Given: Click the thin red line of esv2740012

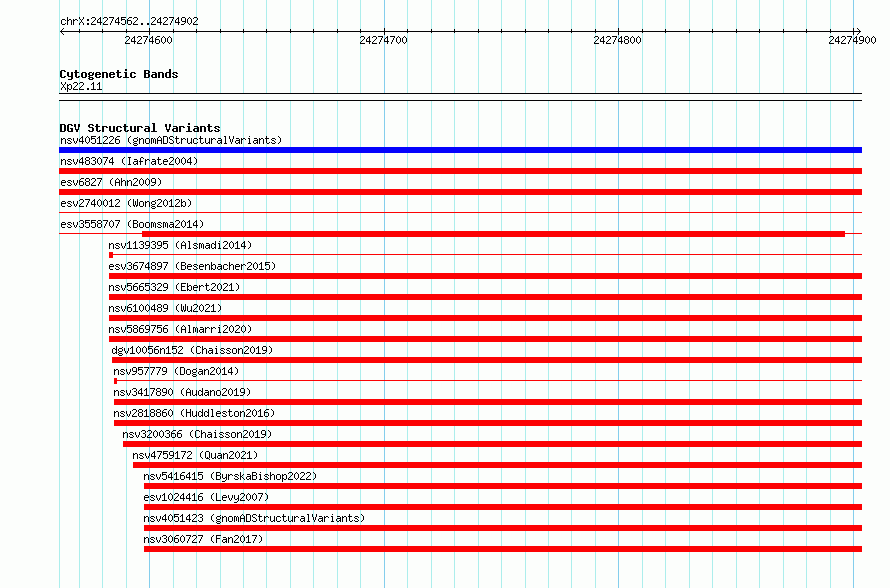Looking at the screenshot, I should tap(460, 213).
